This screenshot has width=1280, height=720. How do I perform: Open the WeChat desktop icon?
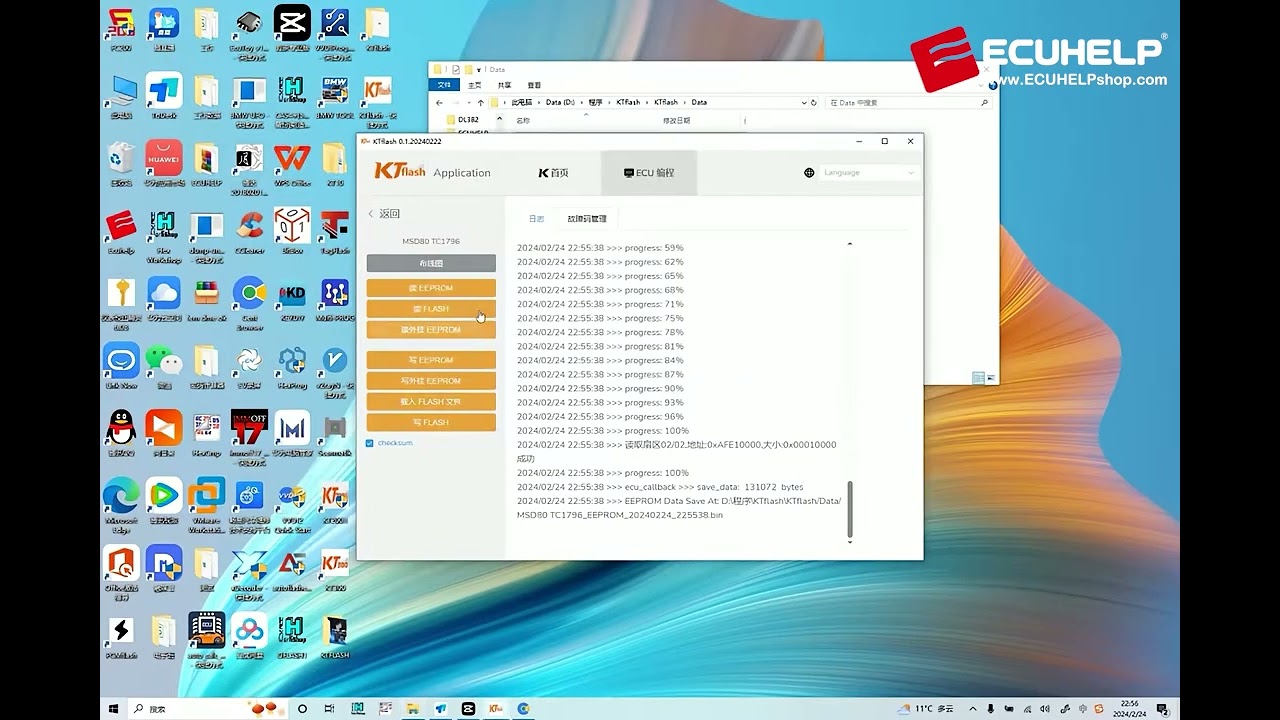[x=164, y=366]
